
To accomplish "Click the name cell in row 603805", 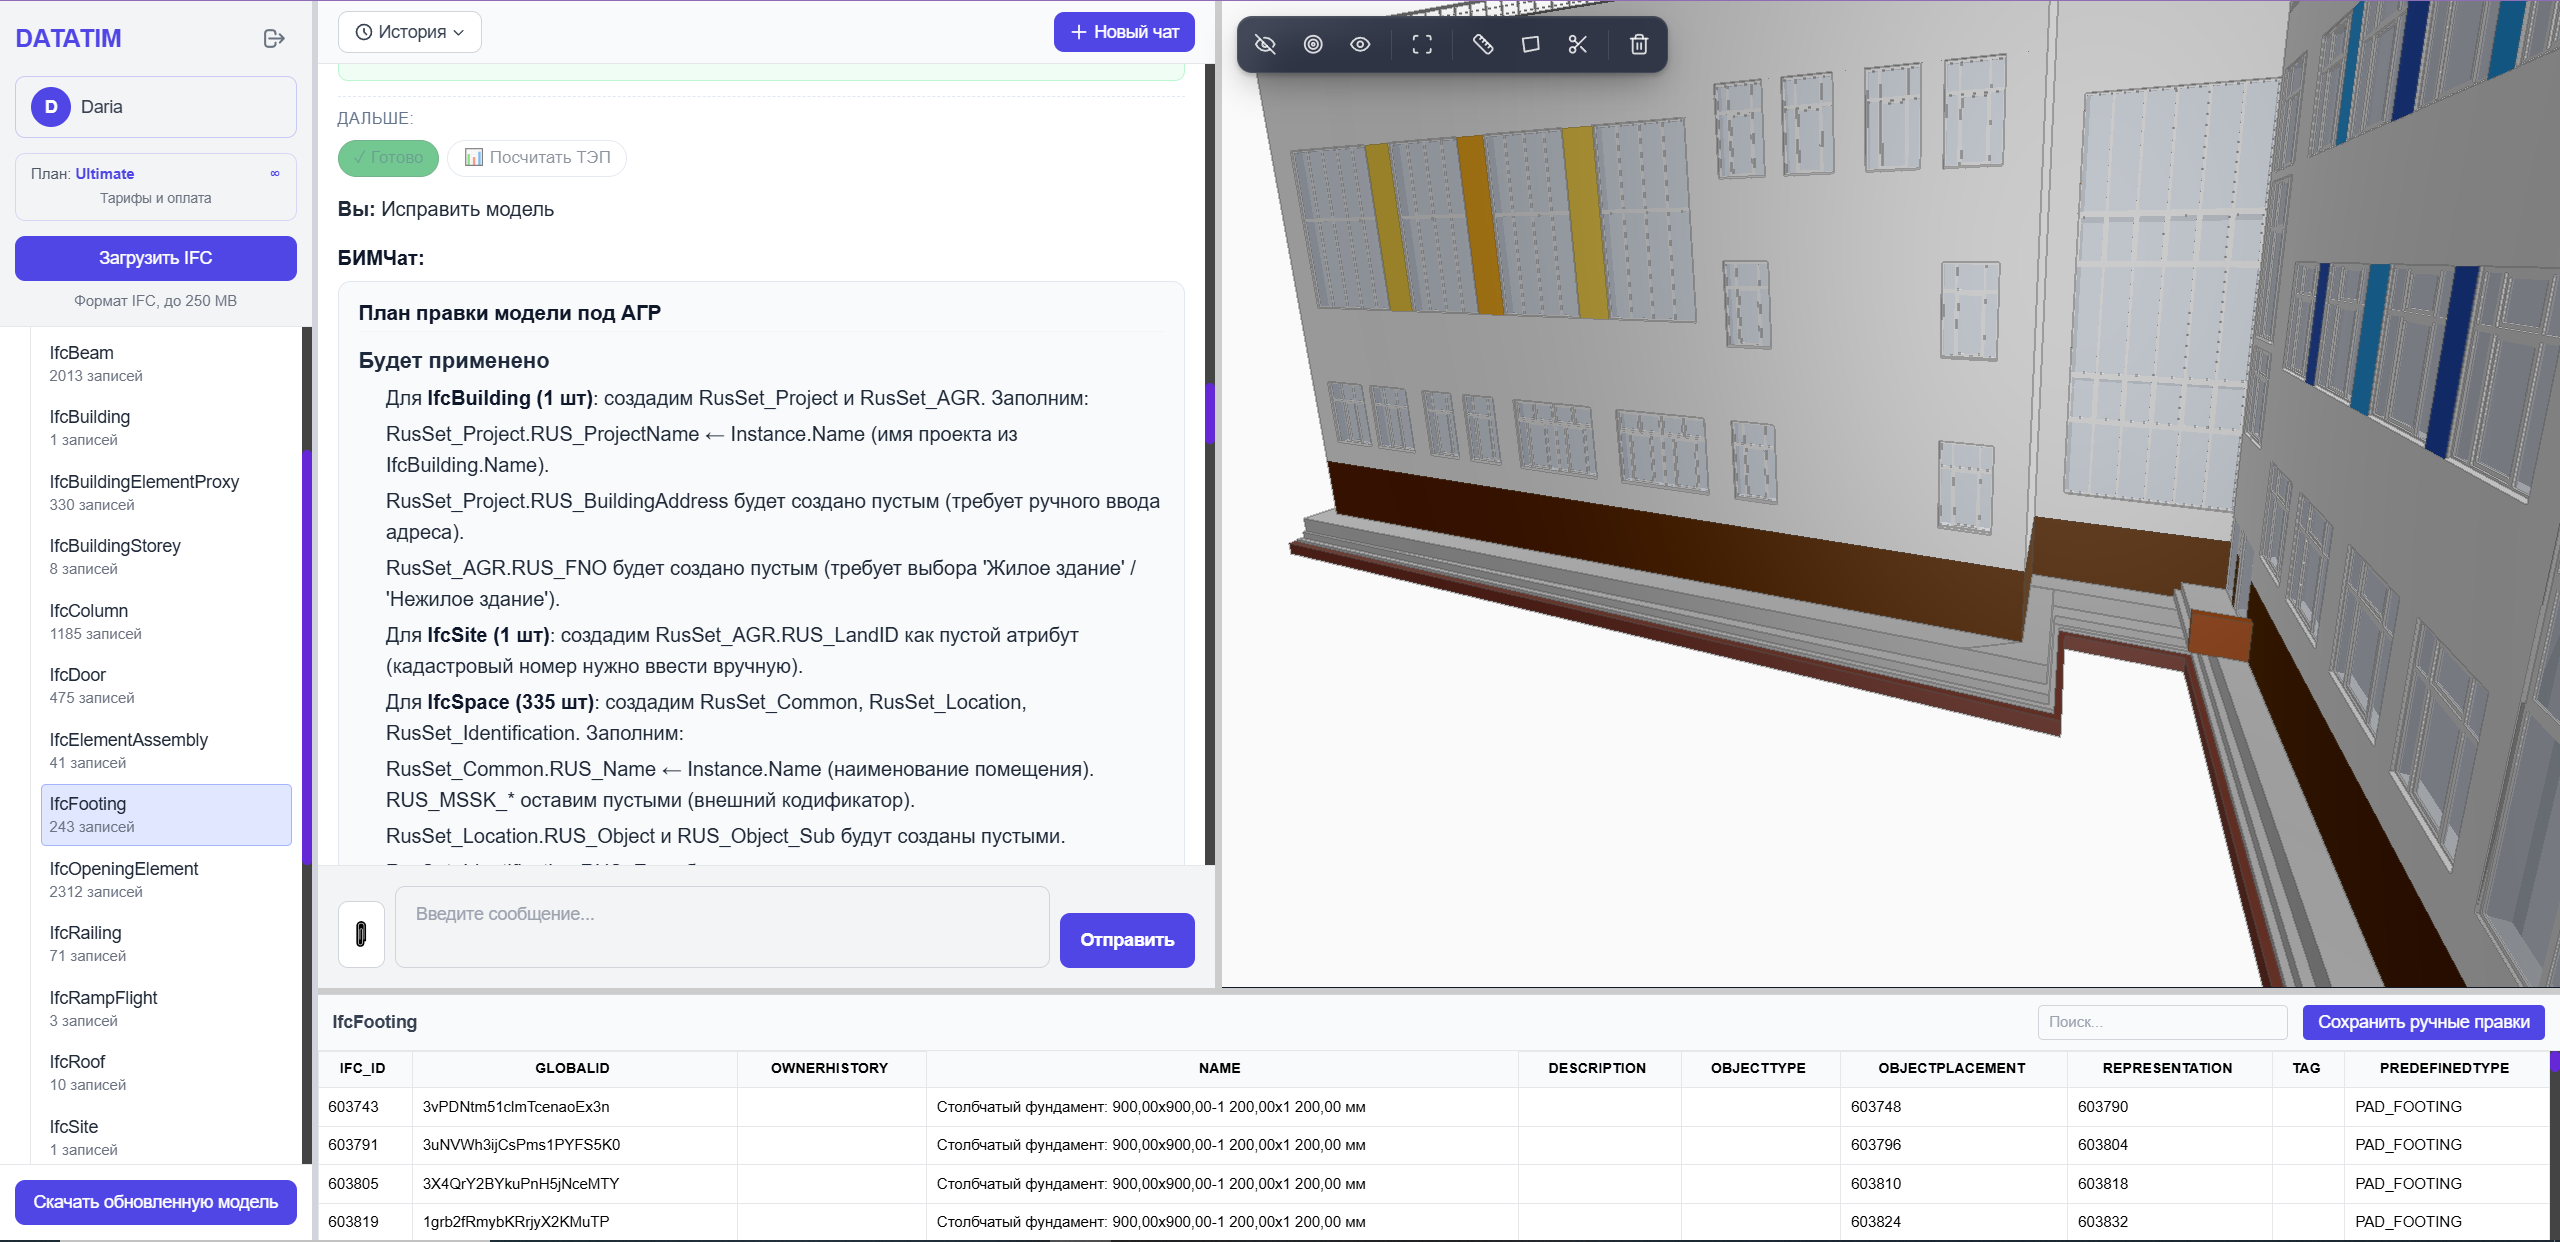I will coord(1222,1184).
